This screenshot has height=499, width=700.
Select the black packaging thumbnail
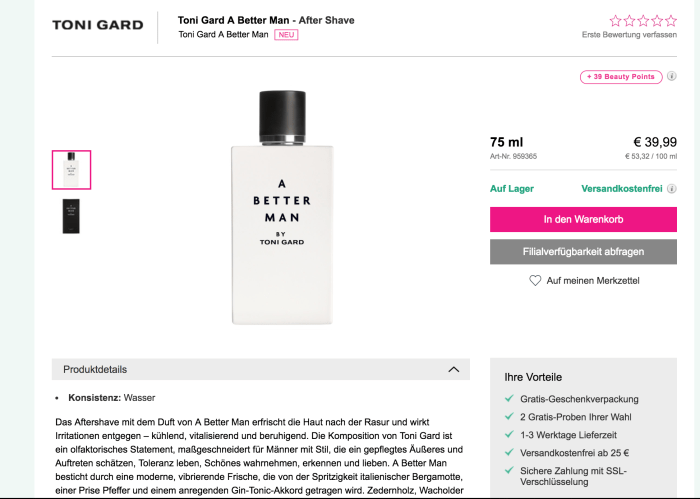71,215
